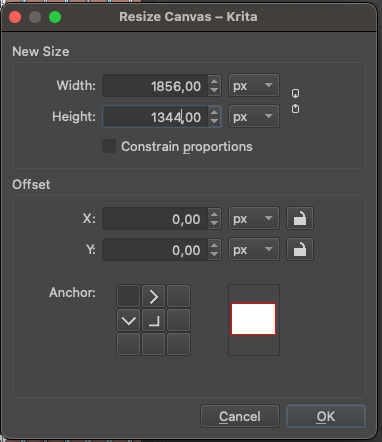Toggle the X offset lock icon
This screenshot has width=382, height=442.
click(x=300, y=219)
